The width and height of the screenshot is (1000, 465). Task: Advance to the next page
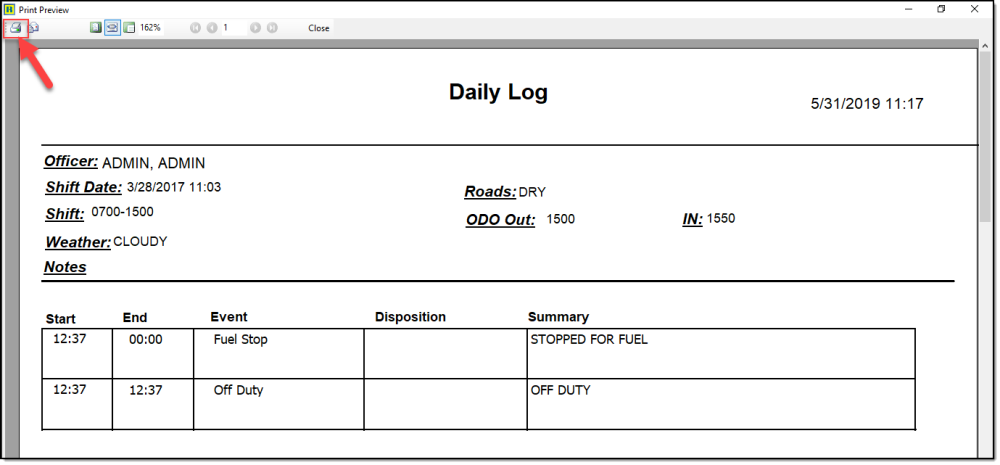click(x=256, y=28)
